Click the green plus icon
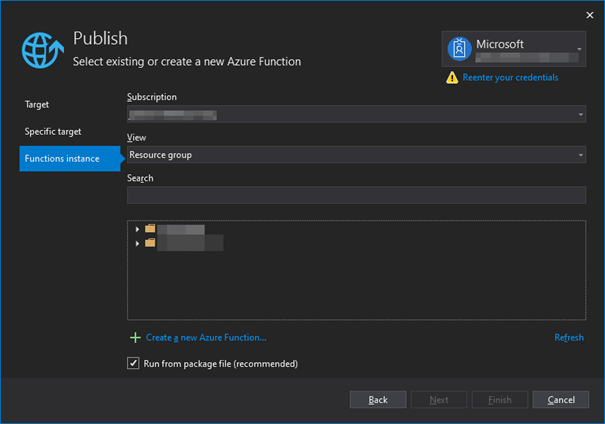 click(135, 338)
